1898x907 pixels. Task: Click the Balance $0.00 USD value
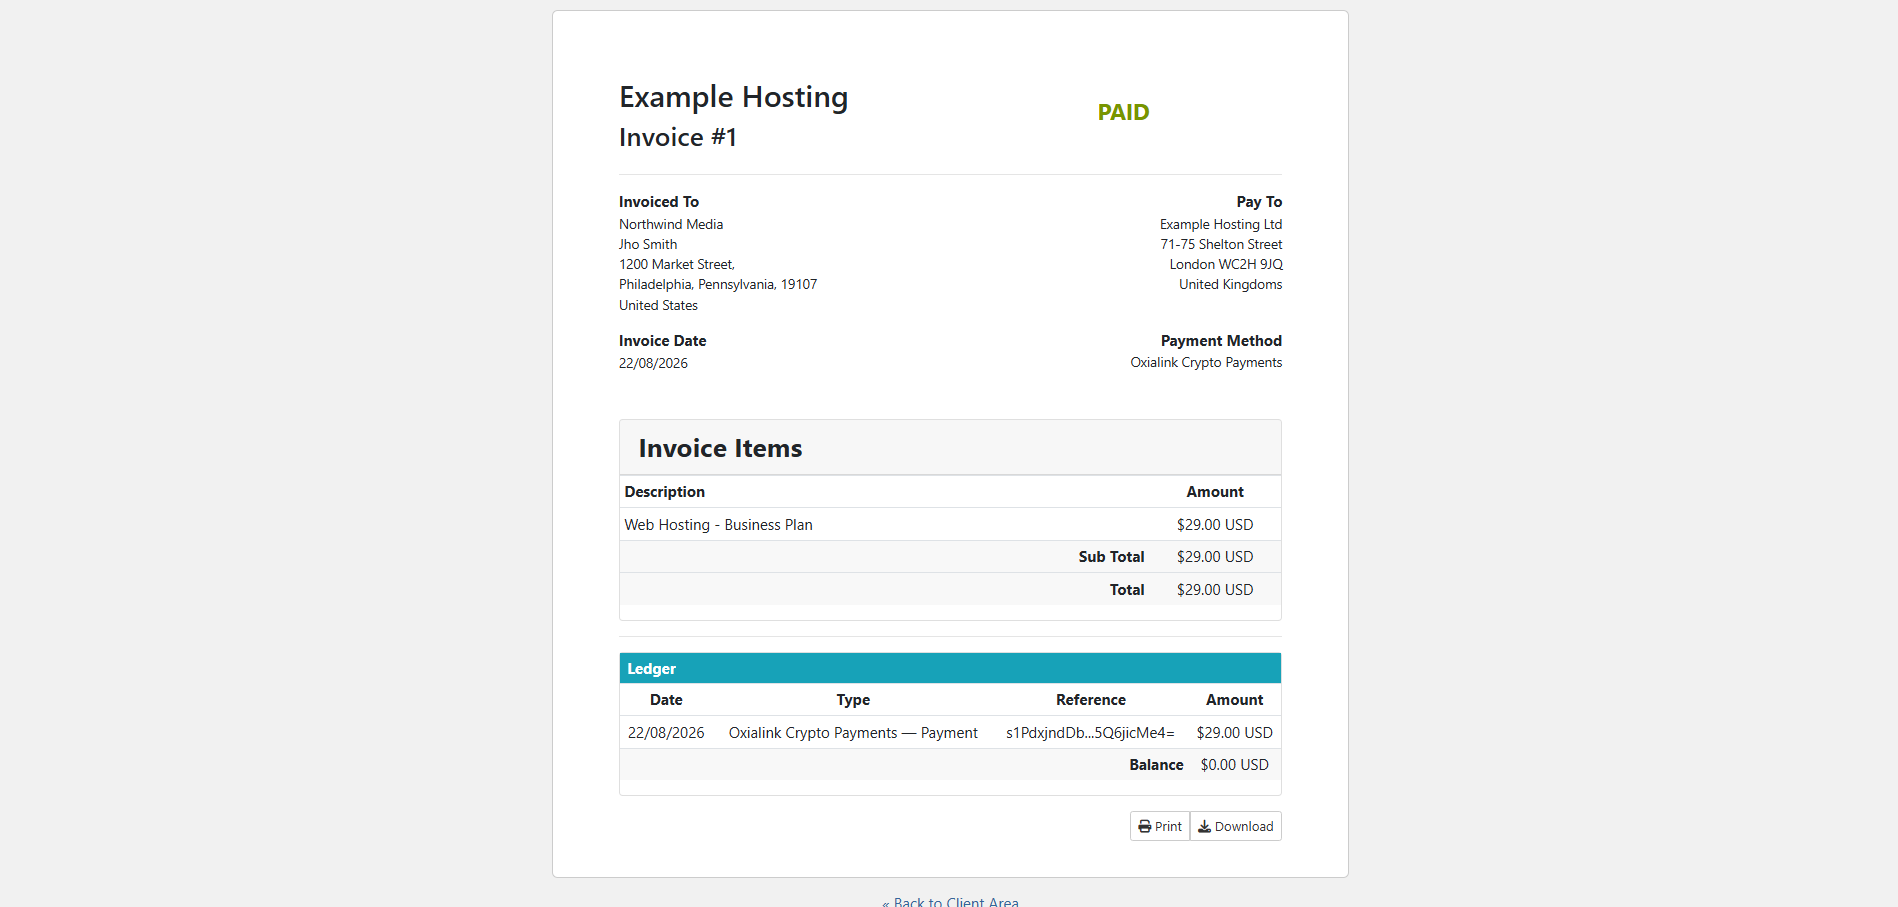coord(1234,764)
